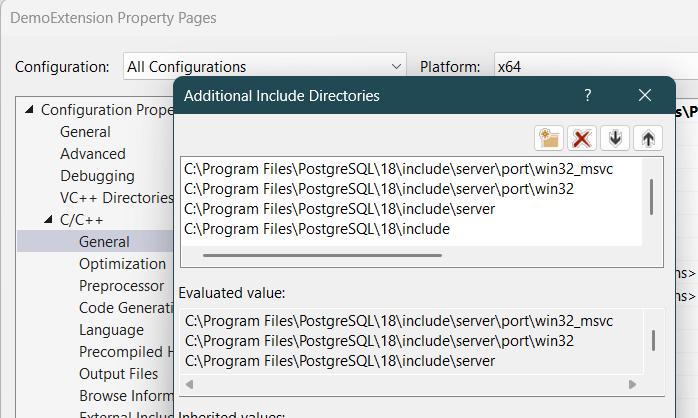Select the Advanced property page
Viewport: 698px width, 418px height.
[93, 154]
